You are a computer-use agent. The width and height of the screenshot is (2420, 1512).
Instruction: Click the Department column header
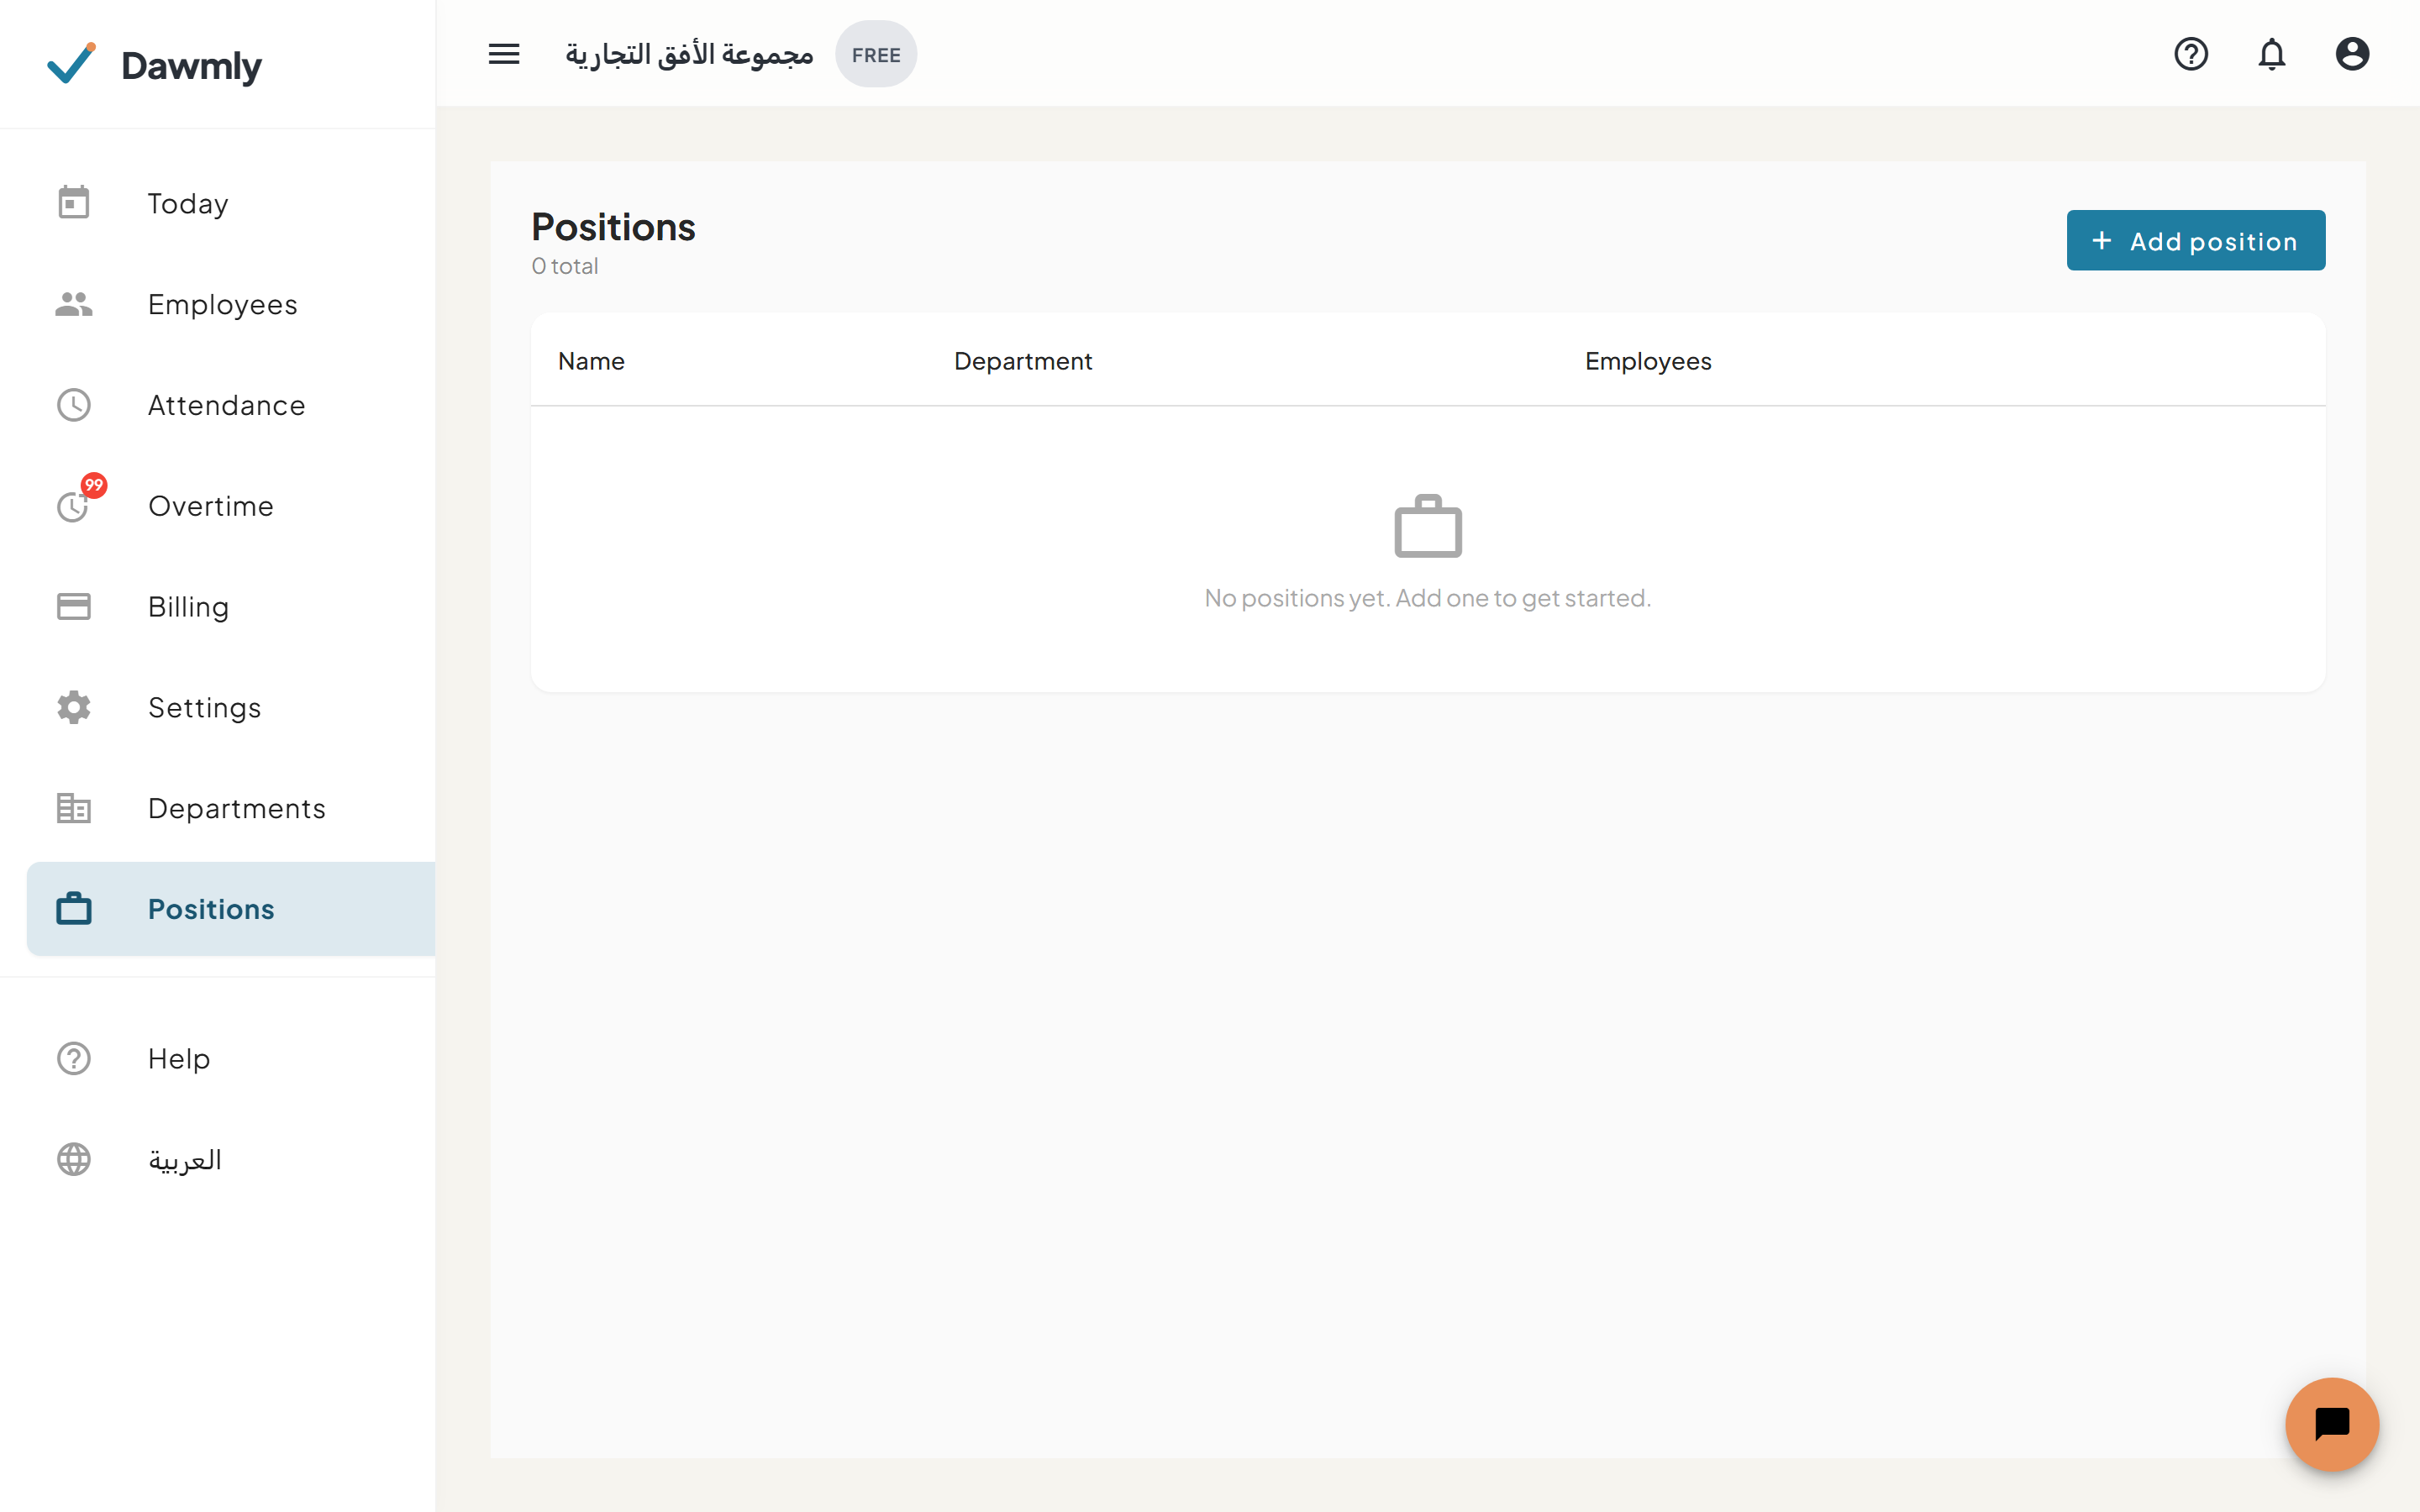[x=1023, y=361]
